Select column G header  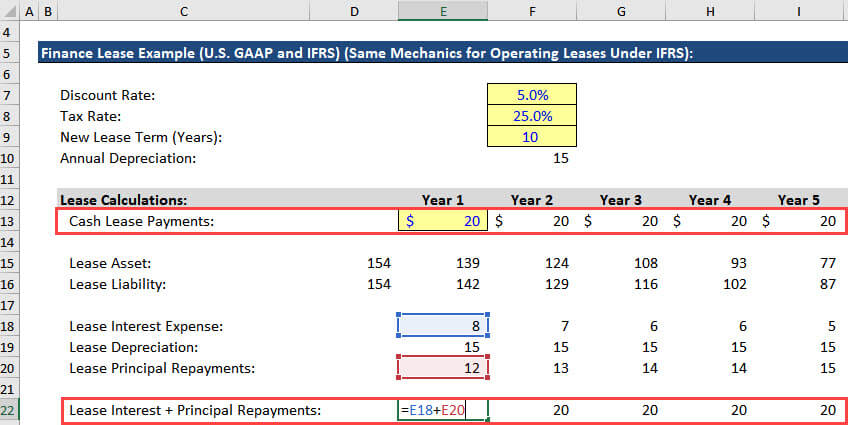(621, 11)
